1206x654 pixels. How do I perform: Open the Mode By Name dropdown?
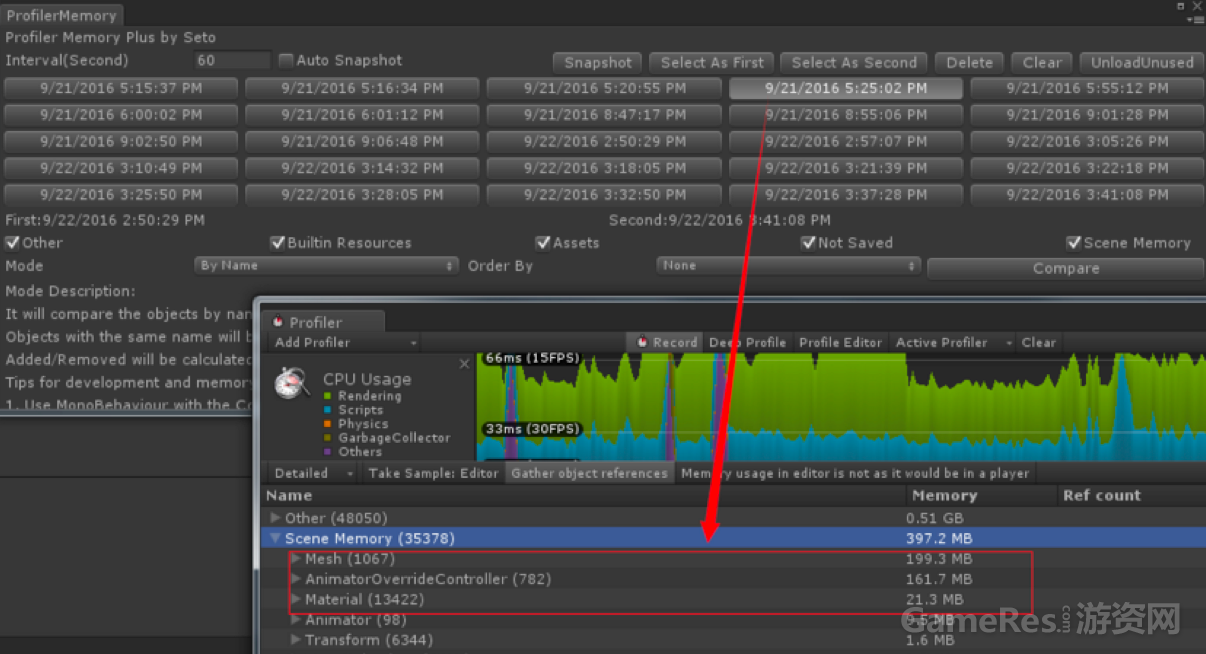point(326,266)
